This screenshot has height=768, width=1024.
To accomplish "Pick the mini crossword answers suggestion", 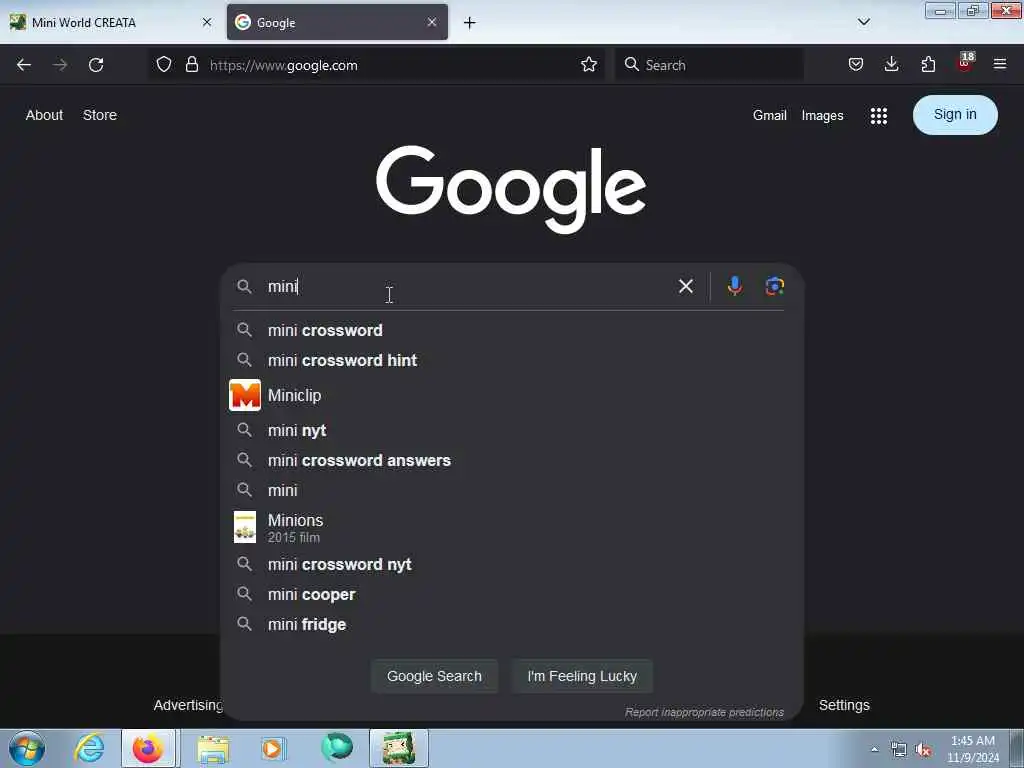I will pos(512,460).
